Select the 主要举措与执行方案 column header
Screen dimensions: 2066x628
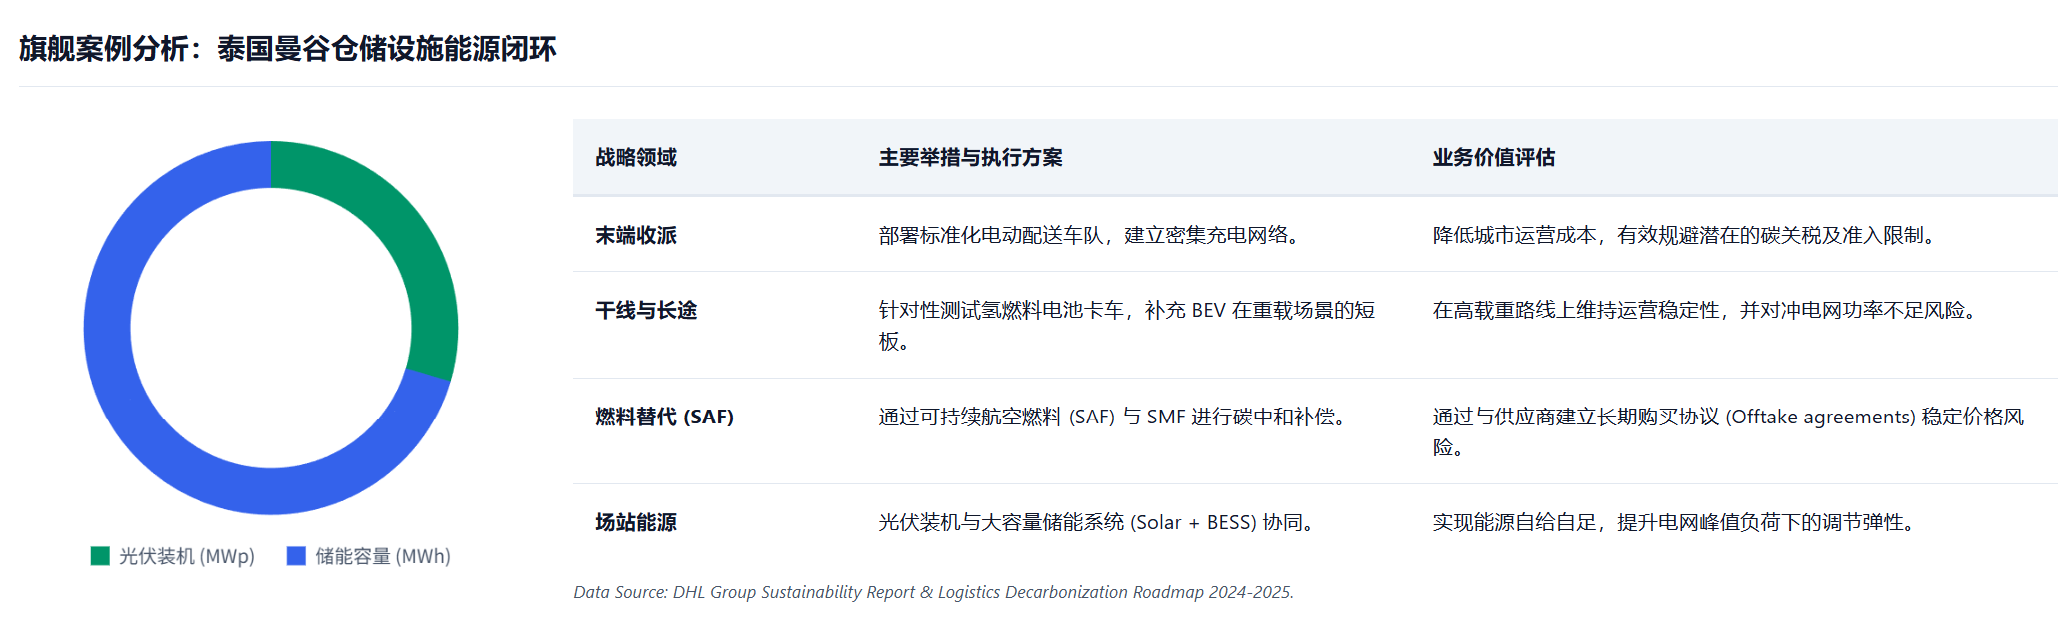970,158
